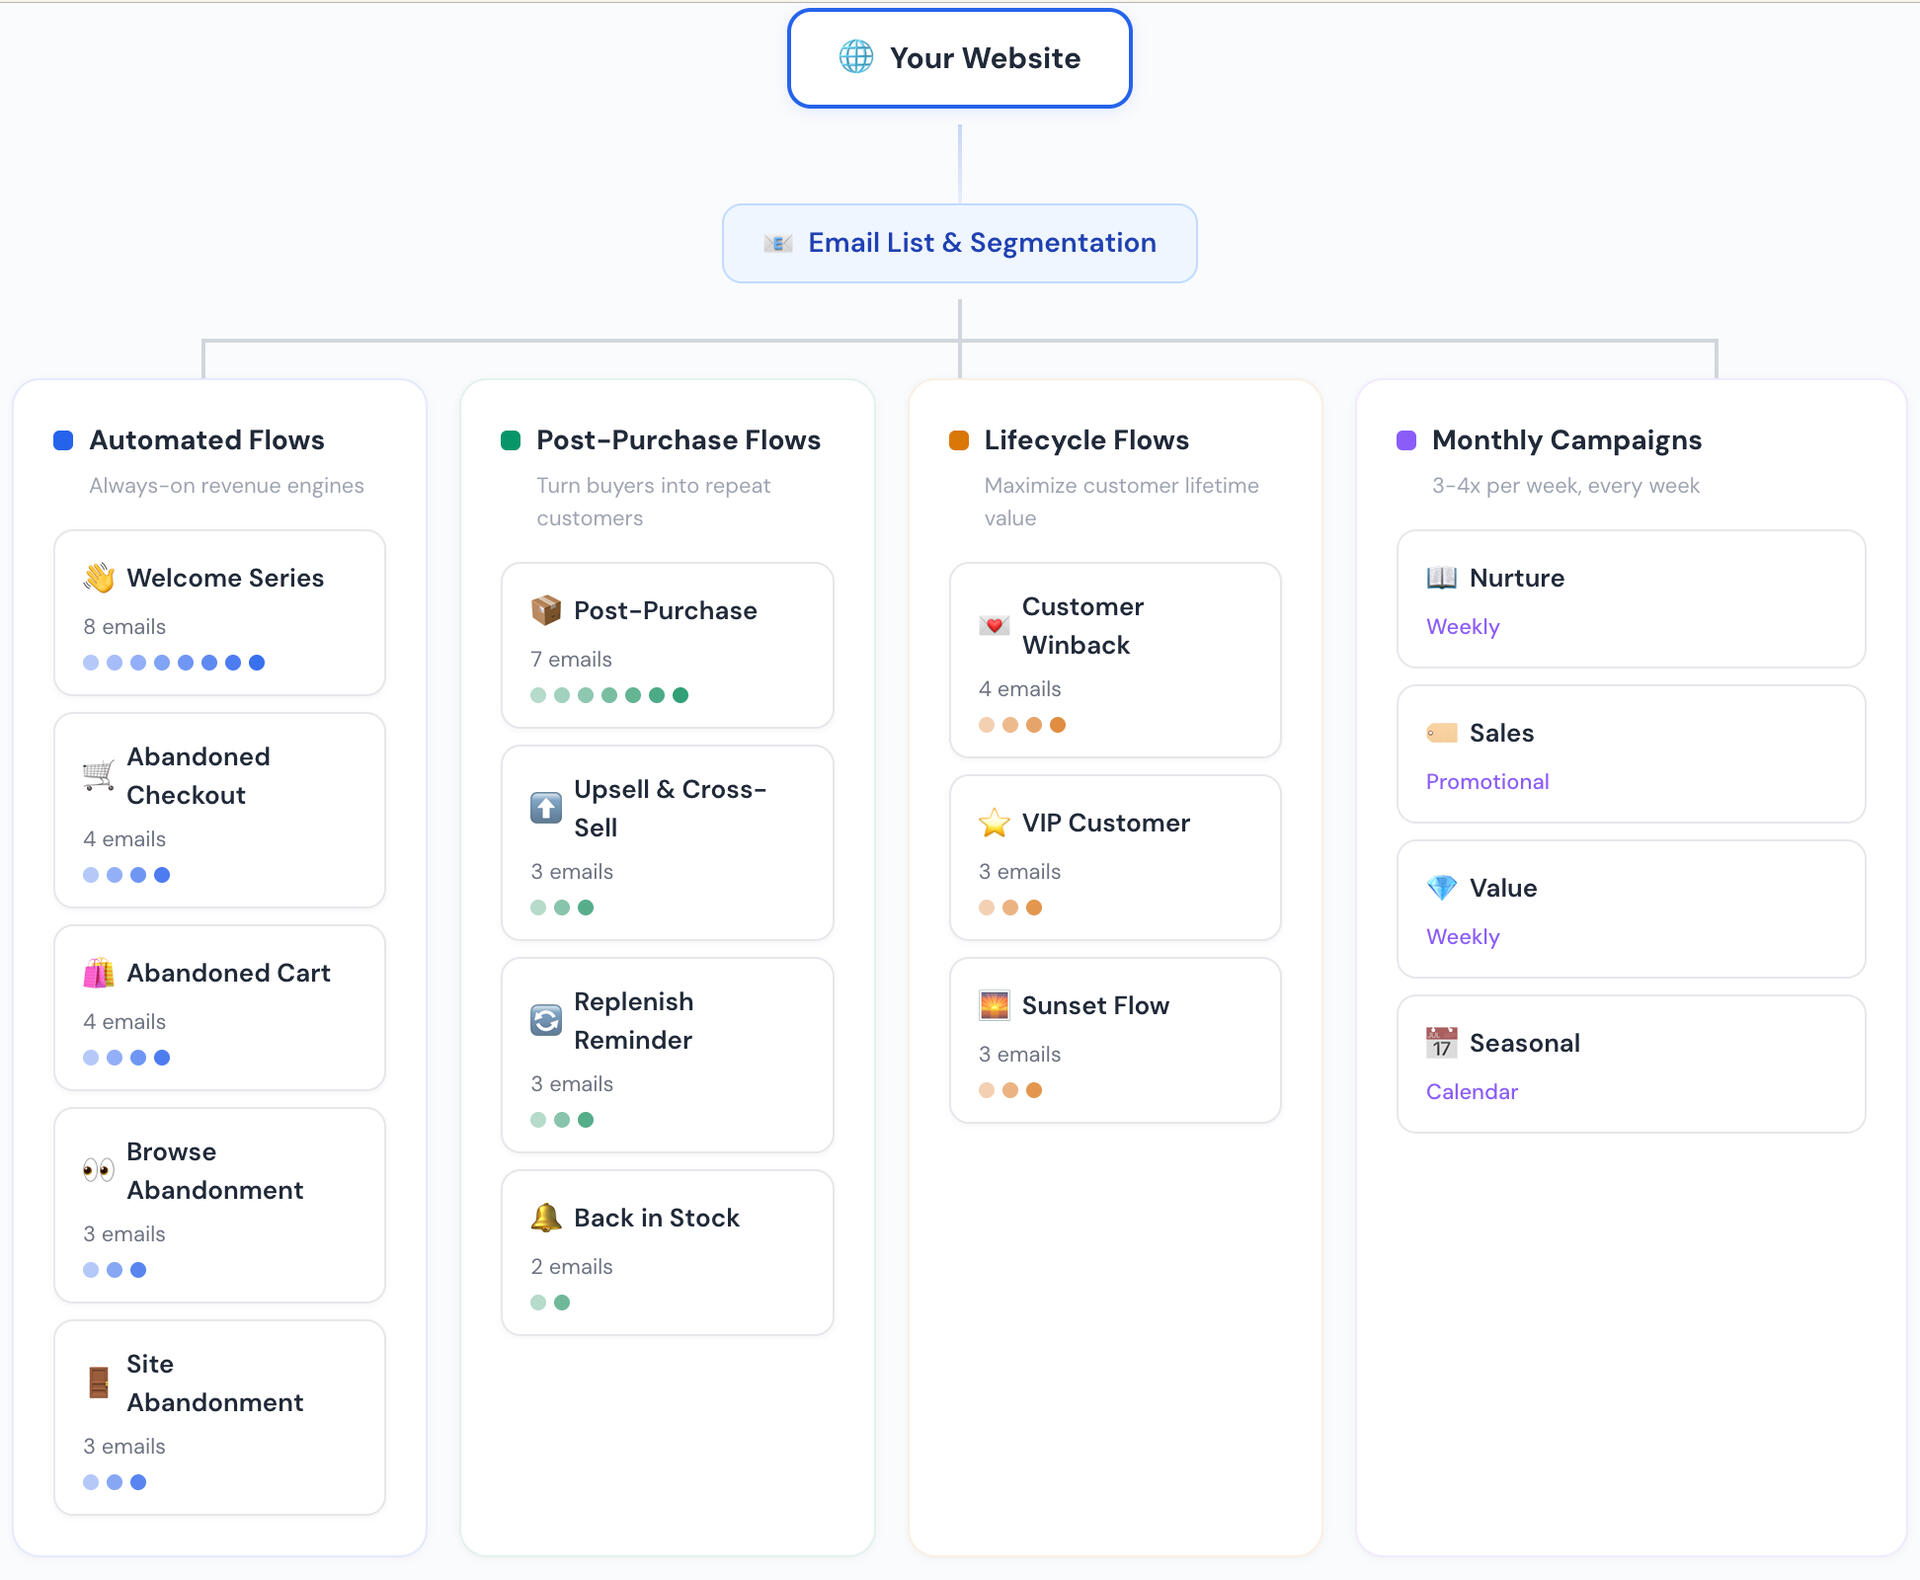
Task: Click the blue square beside Automated Flows
Action: [x=63, y=440]
